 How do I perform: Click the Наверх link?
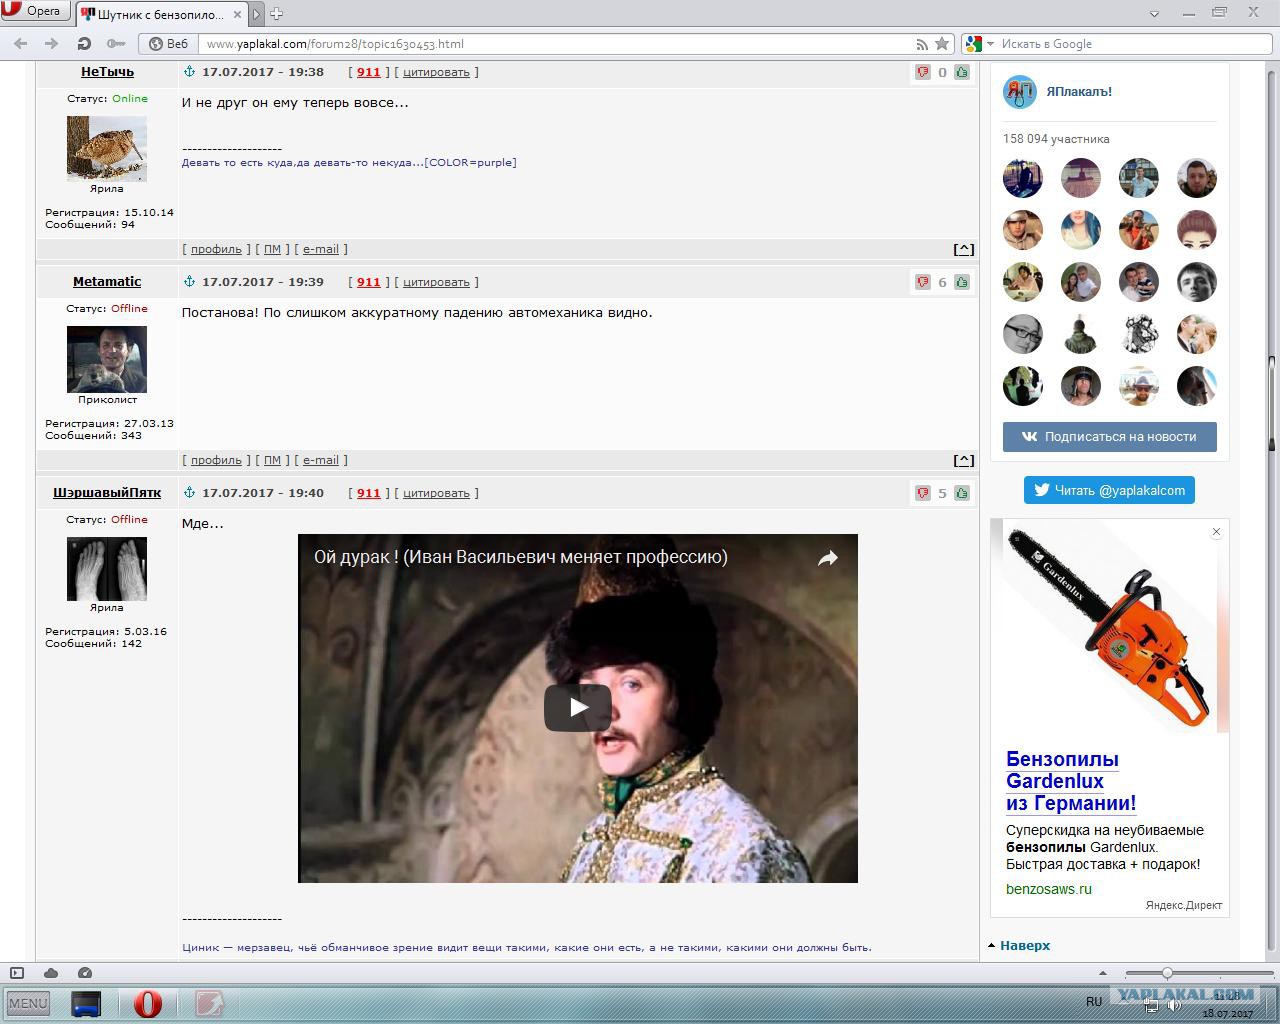pos(1025,945)
